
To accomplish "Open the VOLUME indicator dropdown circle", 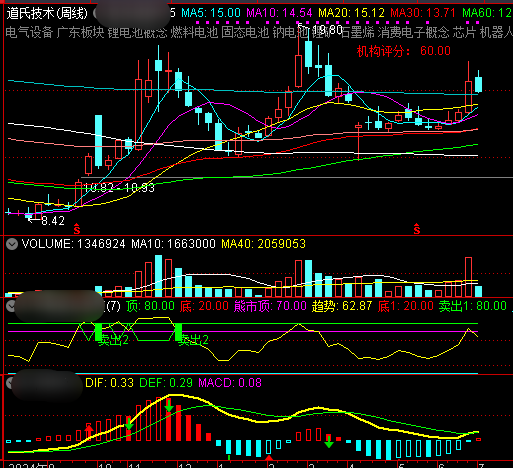I will (12, 244).
